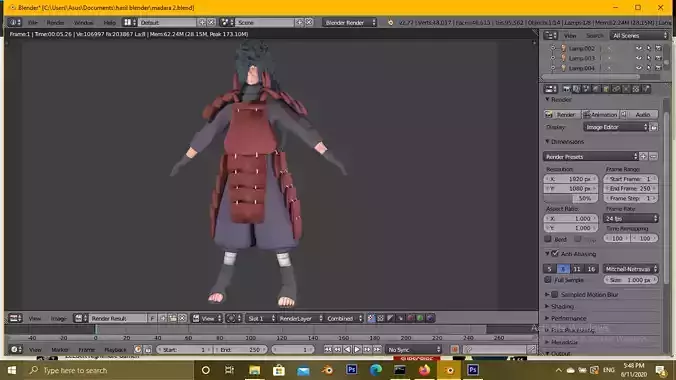Show color channels only in image editor
The height and width of the screenshot is (380, 676).
[x=381, y=318]
